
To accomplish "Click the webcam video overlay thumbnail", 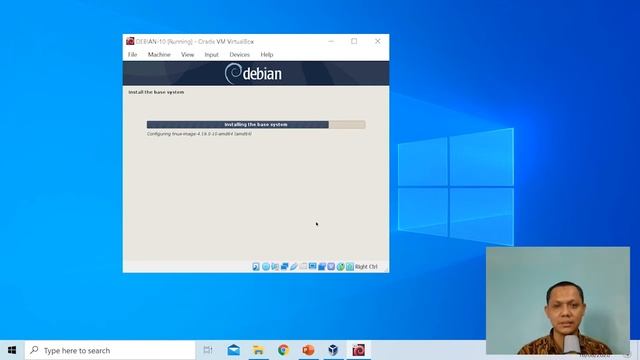I will (x=558, y=300).
